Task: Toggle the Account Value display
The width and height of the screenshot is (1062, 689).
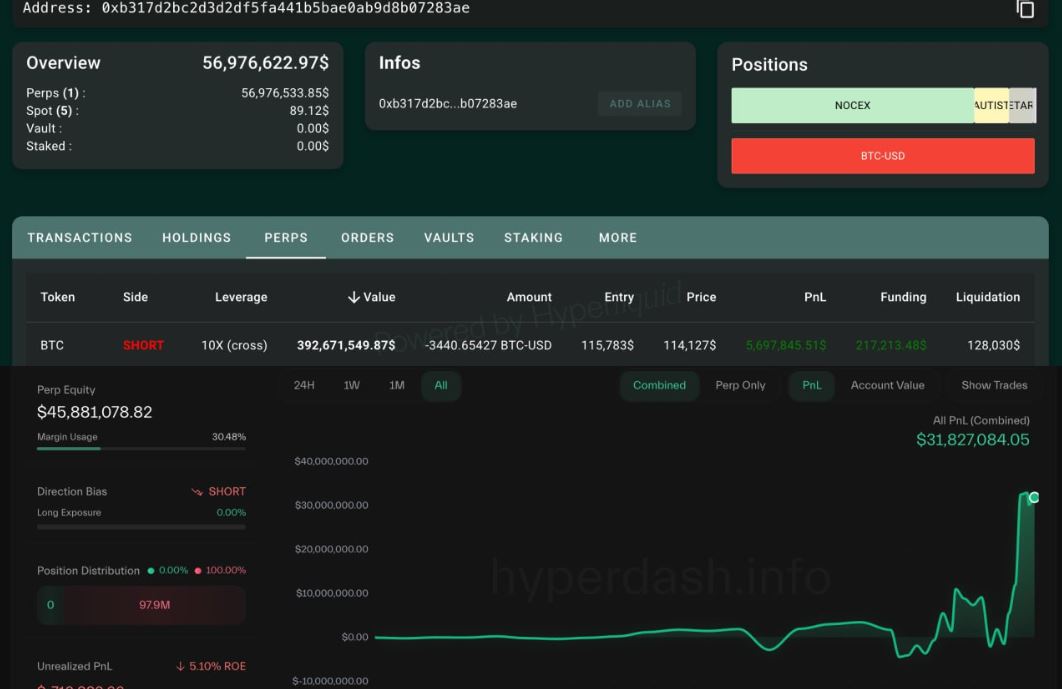Action: pos(889,384)
